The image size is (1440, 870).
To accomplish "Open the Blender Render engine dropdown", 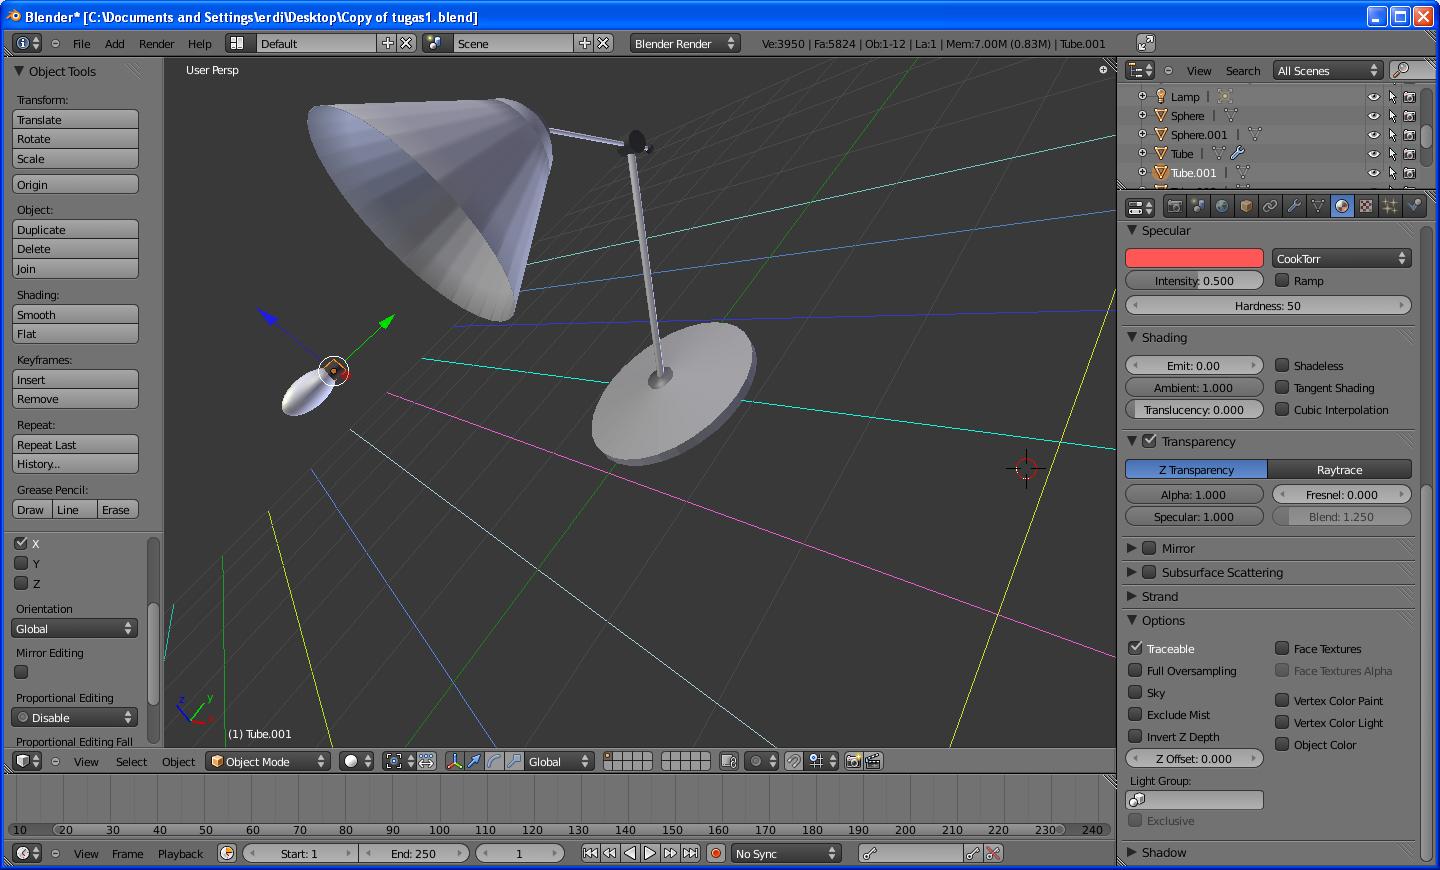I will coord(685,44).
